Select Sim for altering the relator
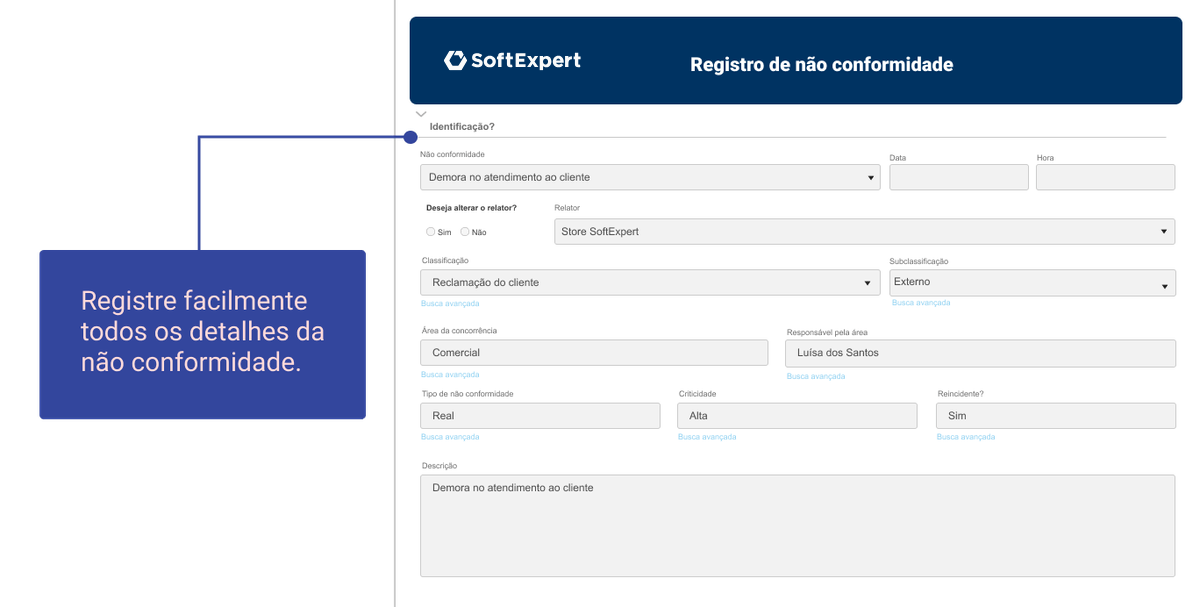Image resolution: width=1200 pixels, height=607 pixels. coord(431,231)
